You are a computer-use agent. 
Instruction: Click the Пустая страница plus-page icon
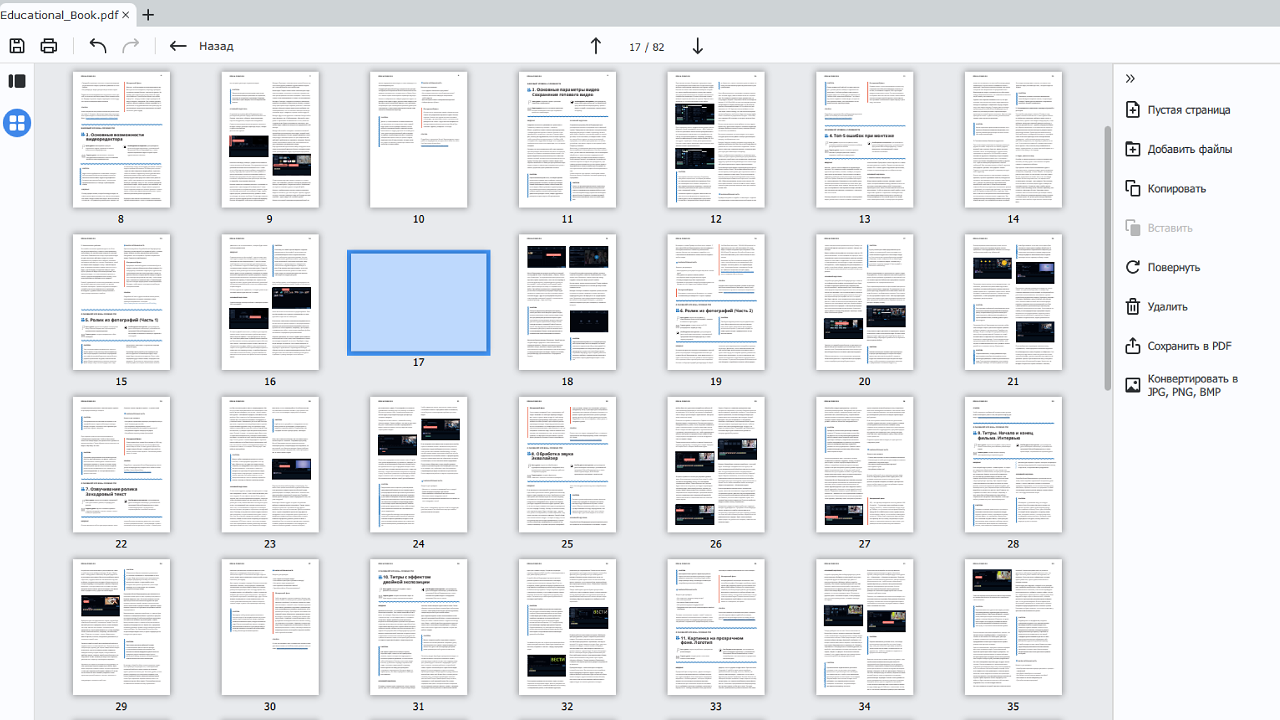[x=1133, y=110]
